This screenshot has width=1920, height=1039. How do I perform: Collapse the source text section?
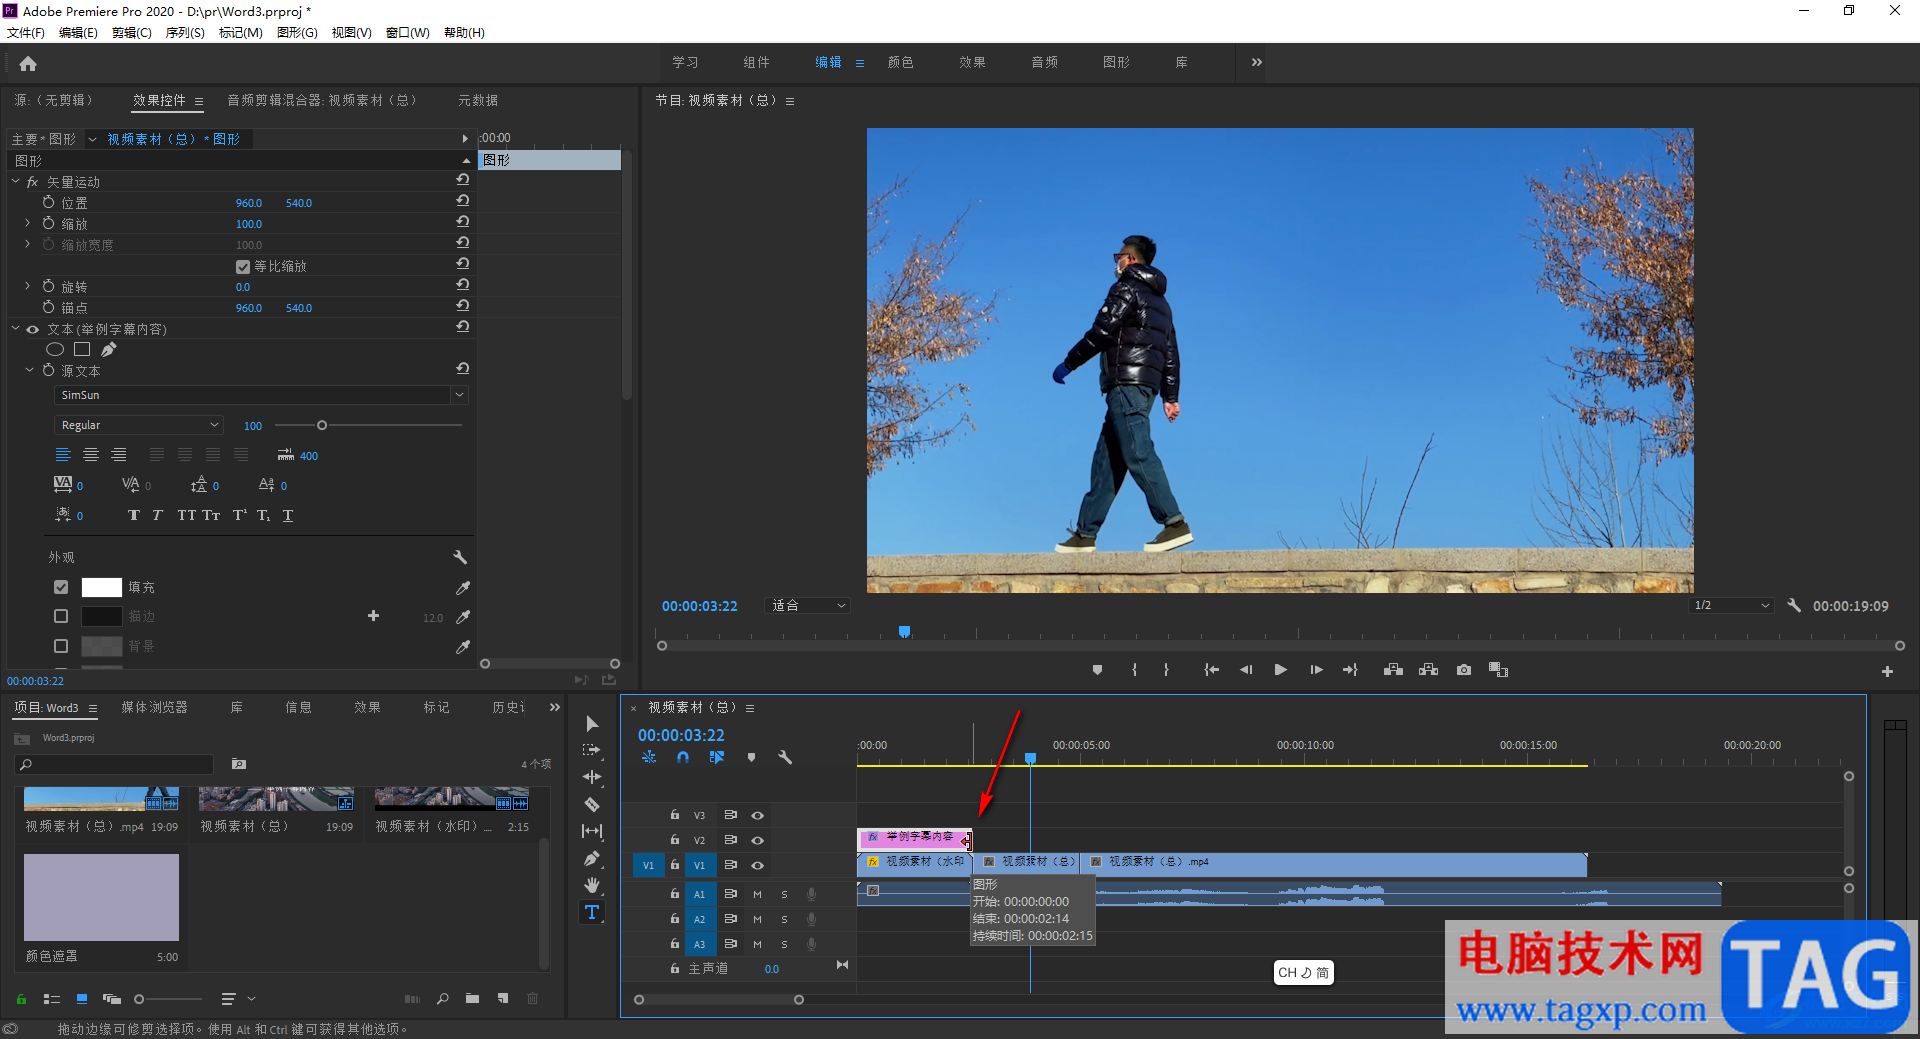[29, 370]
